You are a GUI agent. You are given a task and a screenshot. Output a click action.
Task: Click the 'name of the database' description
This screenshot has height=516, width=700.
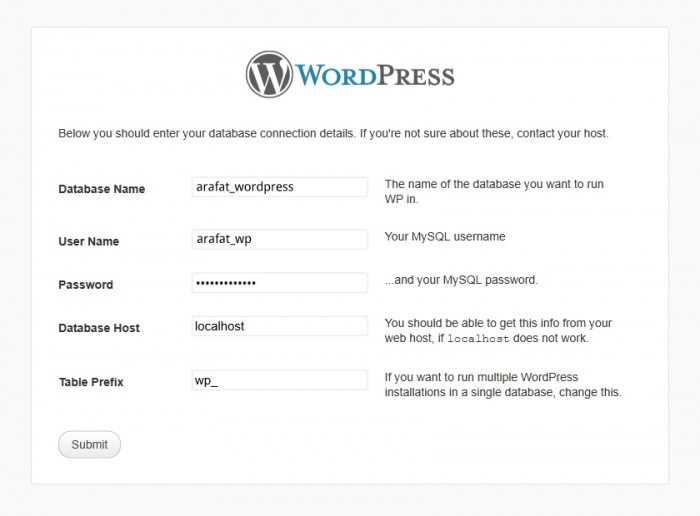pyautogui.click(x=494, y=191)
